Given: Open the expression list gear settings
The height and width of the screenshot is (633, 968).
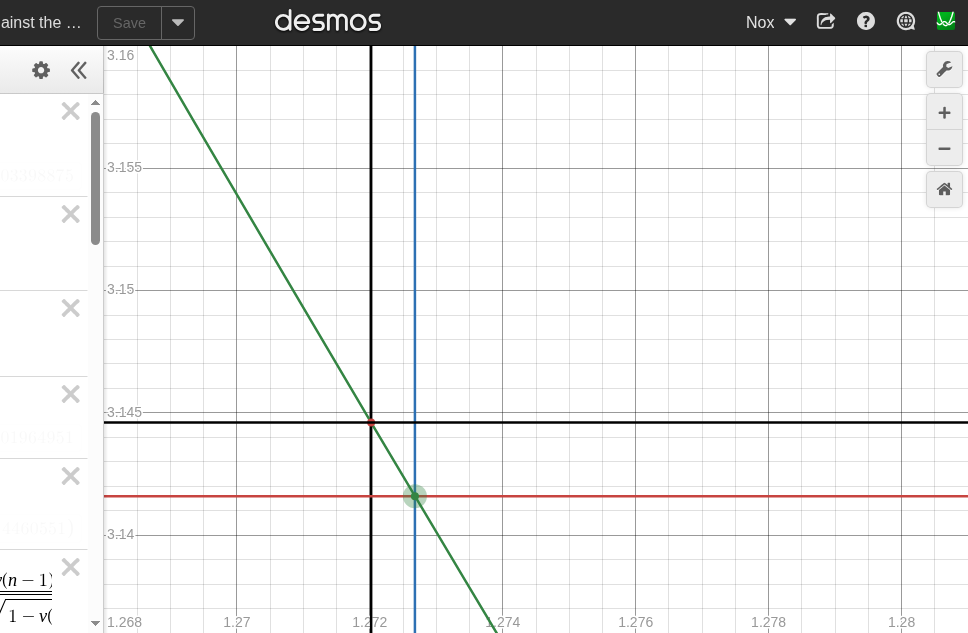Looking at the screenshot, I should coord(41,70).
